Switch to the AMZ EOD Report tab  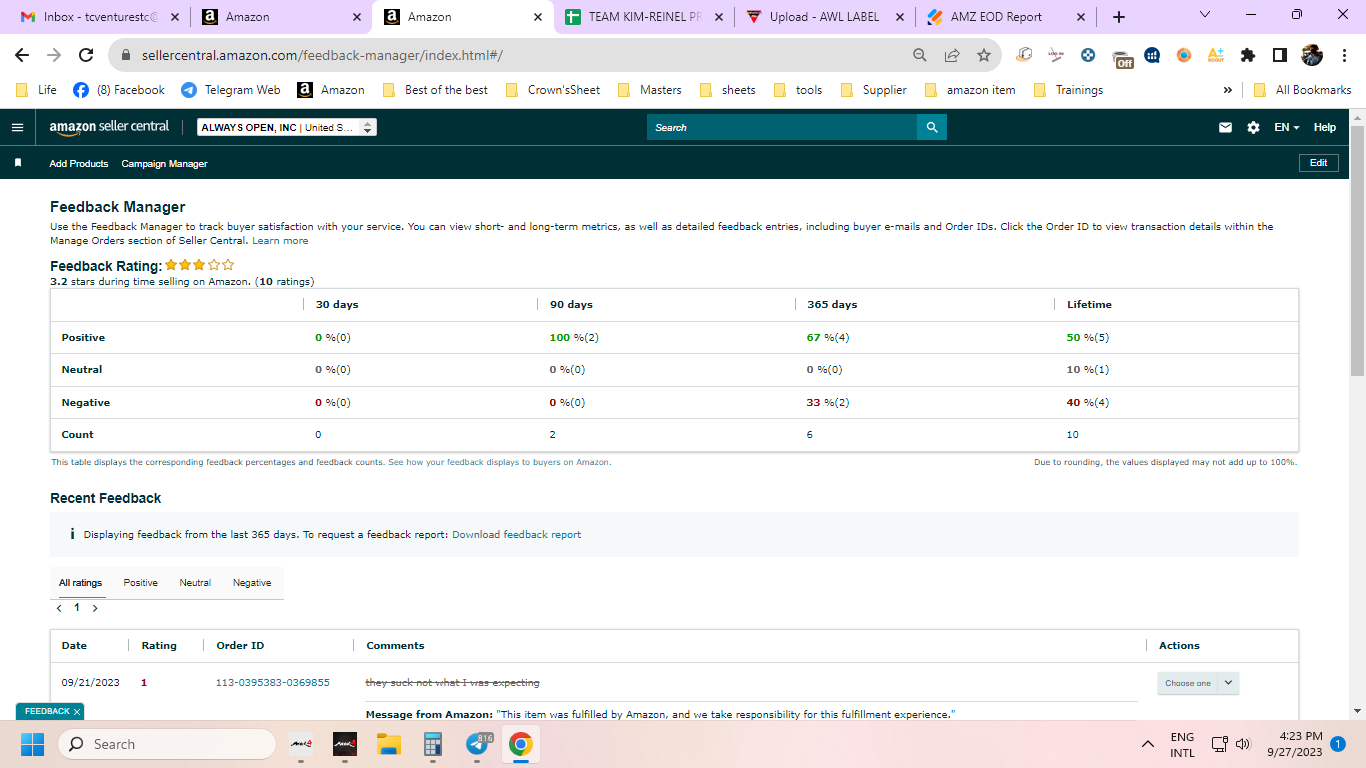pyautogui.click(x=1006, y=17)
